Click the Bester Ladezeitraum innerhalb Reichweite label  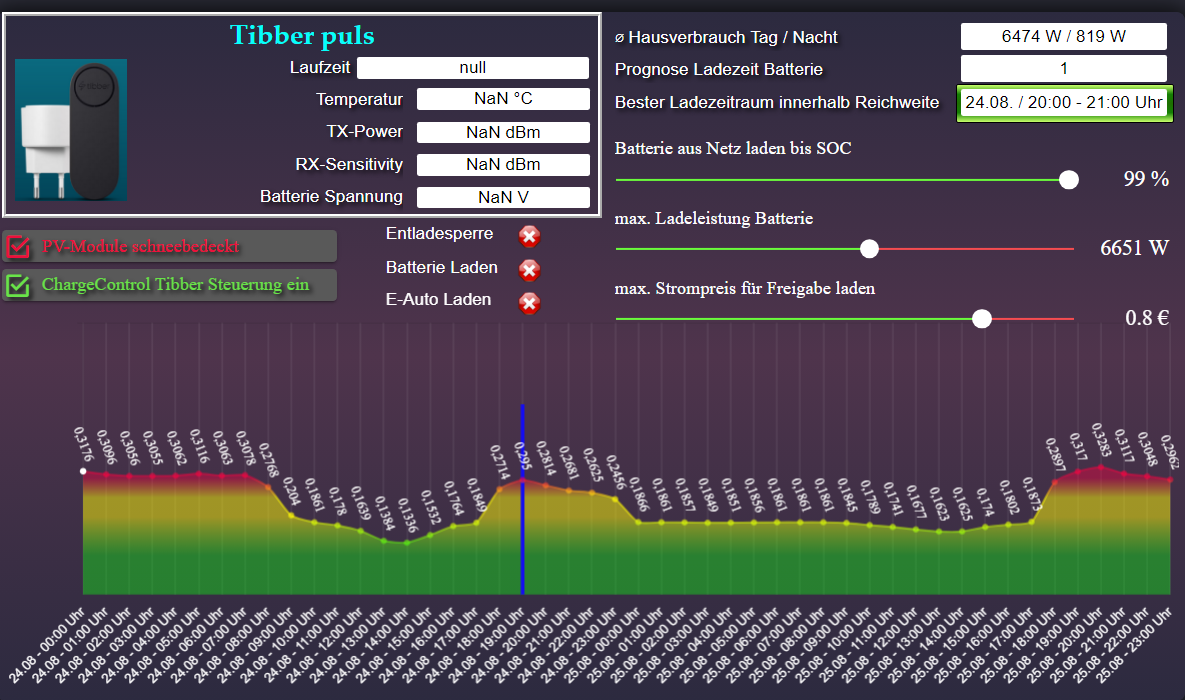(777, 103)
